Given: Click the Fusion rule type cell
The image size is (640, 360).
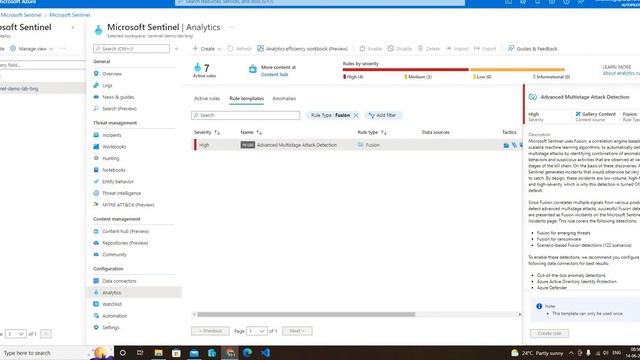Looking at the screenshot, I should click(369, 145).
